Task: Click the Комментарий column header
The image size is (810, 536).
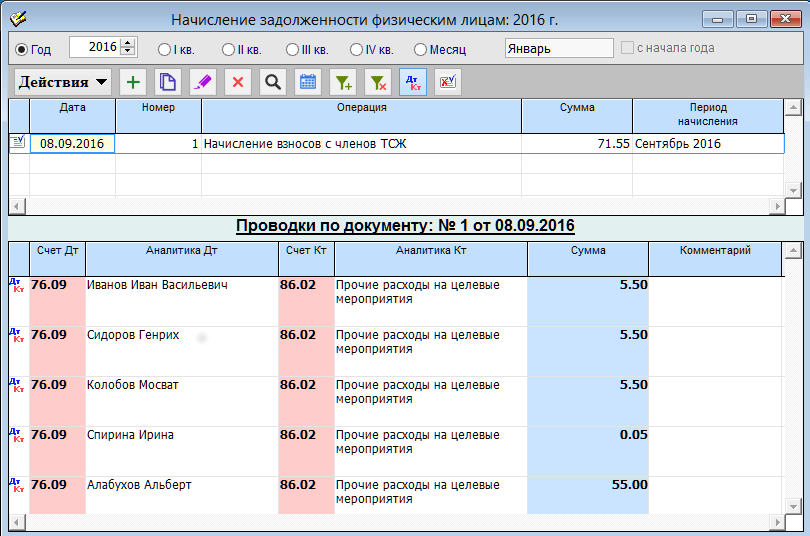Action: 715,259
